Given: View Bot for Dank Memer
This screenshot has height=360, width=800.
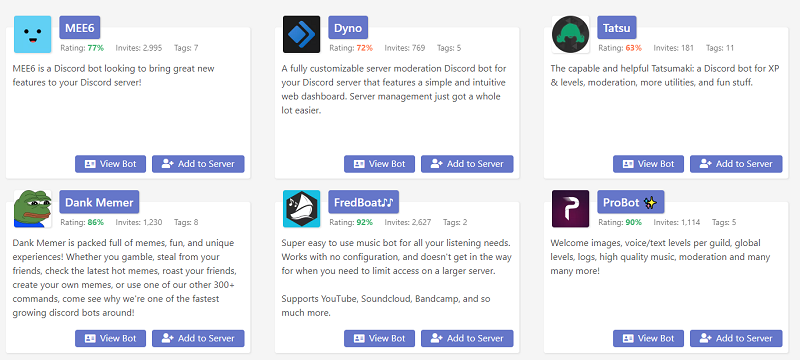Looking at the screenshot, I should click(x=110, y=338).
